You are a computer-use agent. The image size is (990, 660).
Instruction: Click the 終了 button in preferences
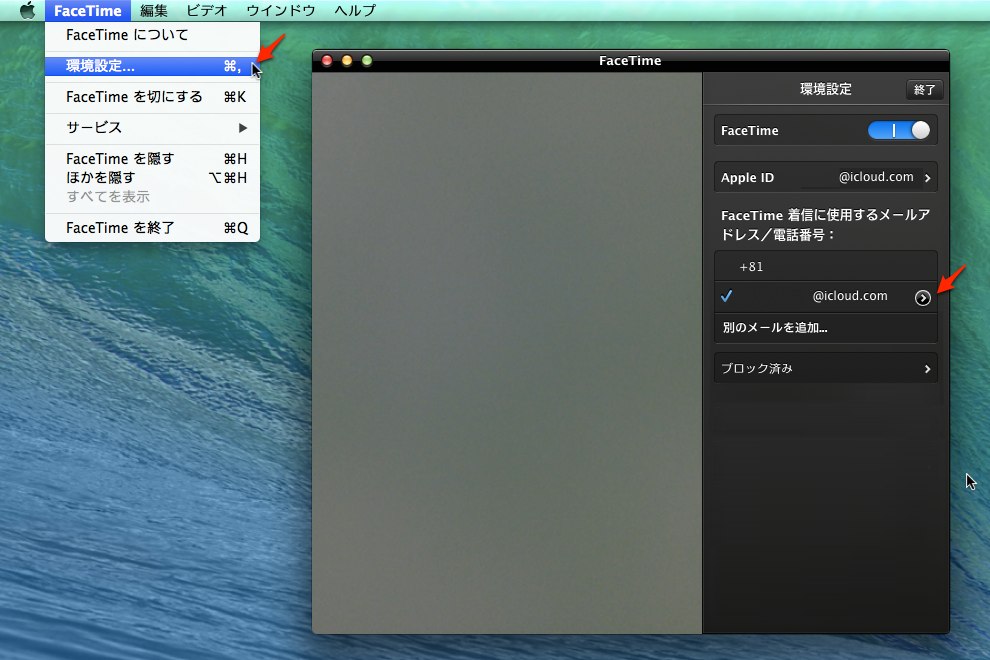[x=924, y=90]
